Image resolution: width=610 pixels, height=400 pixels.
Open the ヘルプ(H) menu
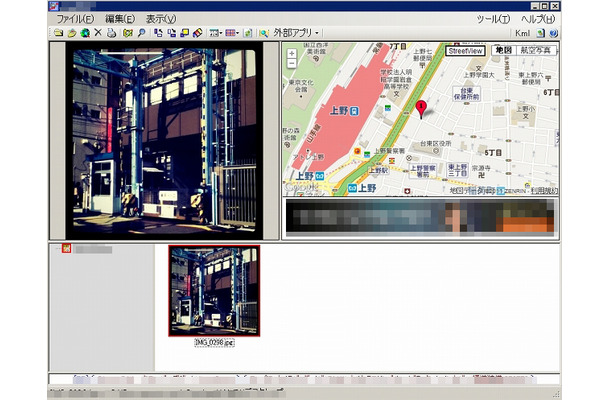(538, 19)
